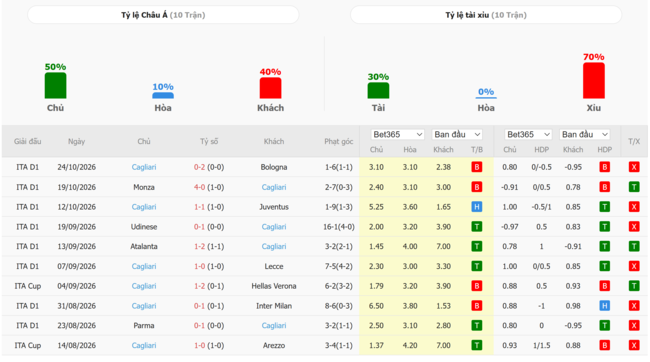Click red B result badge in Bologna T/B column
Viewport: 650px width, 362px height.
(x=477, y=167)
